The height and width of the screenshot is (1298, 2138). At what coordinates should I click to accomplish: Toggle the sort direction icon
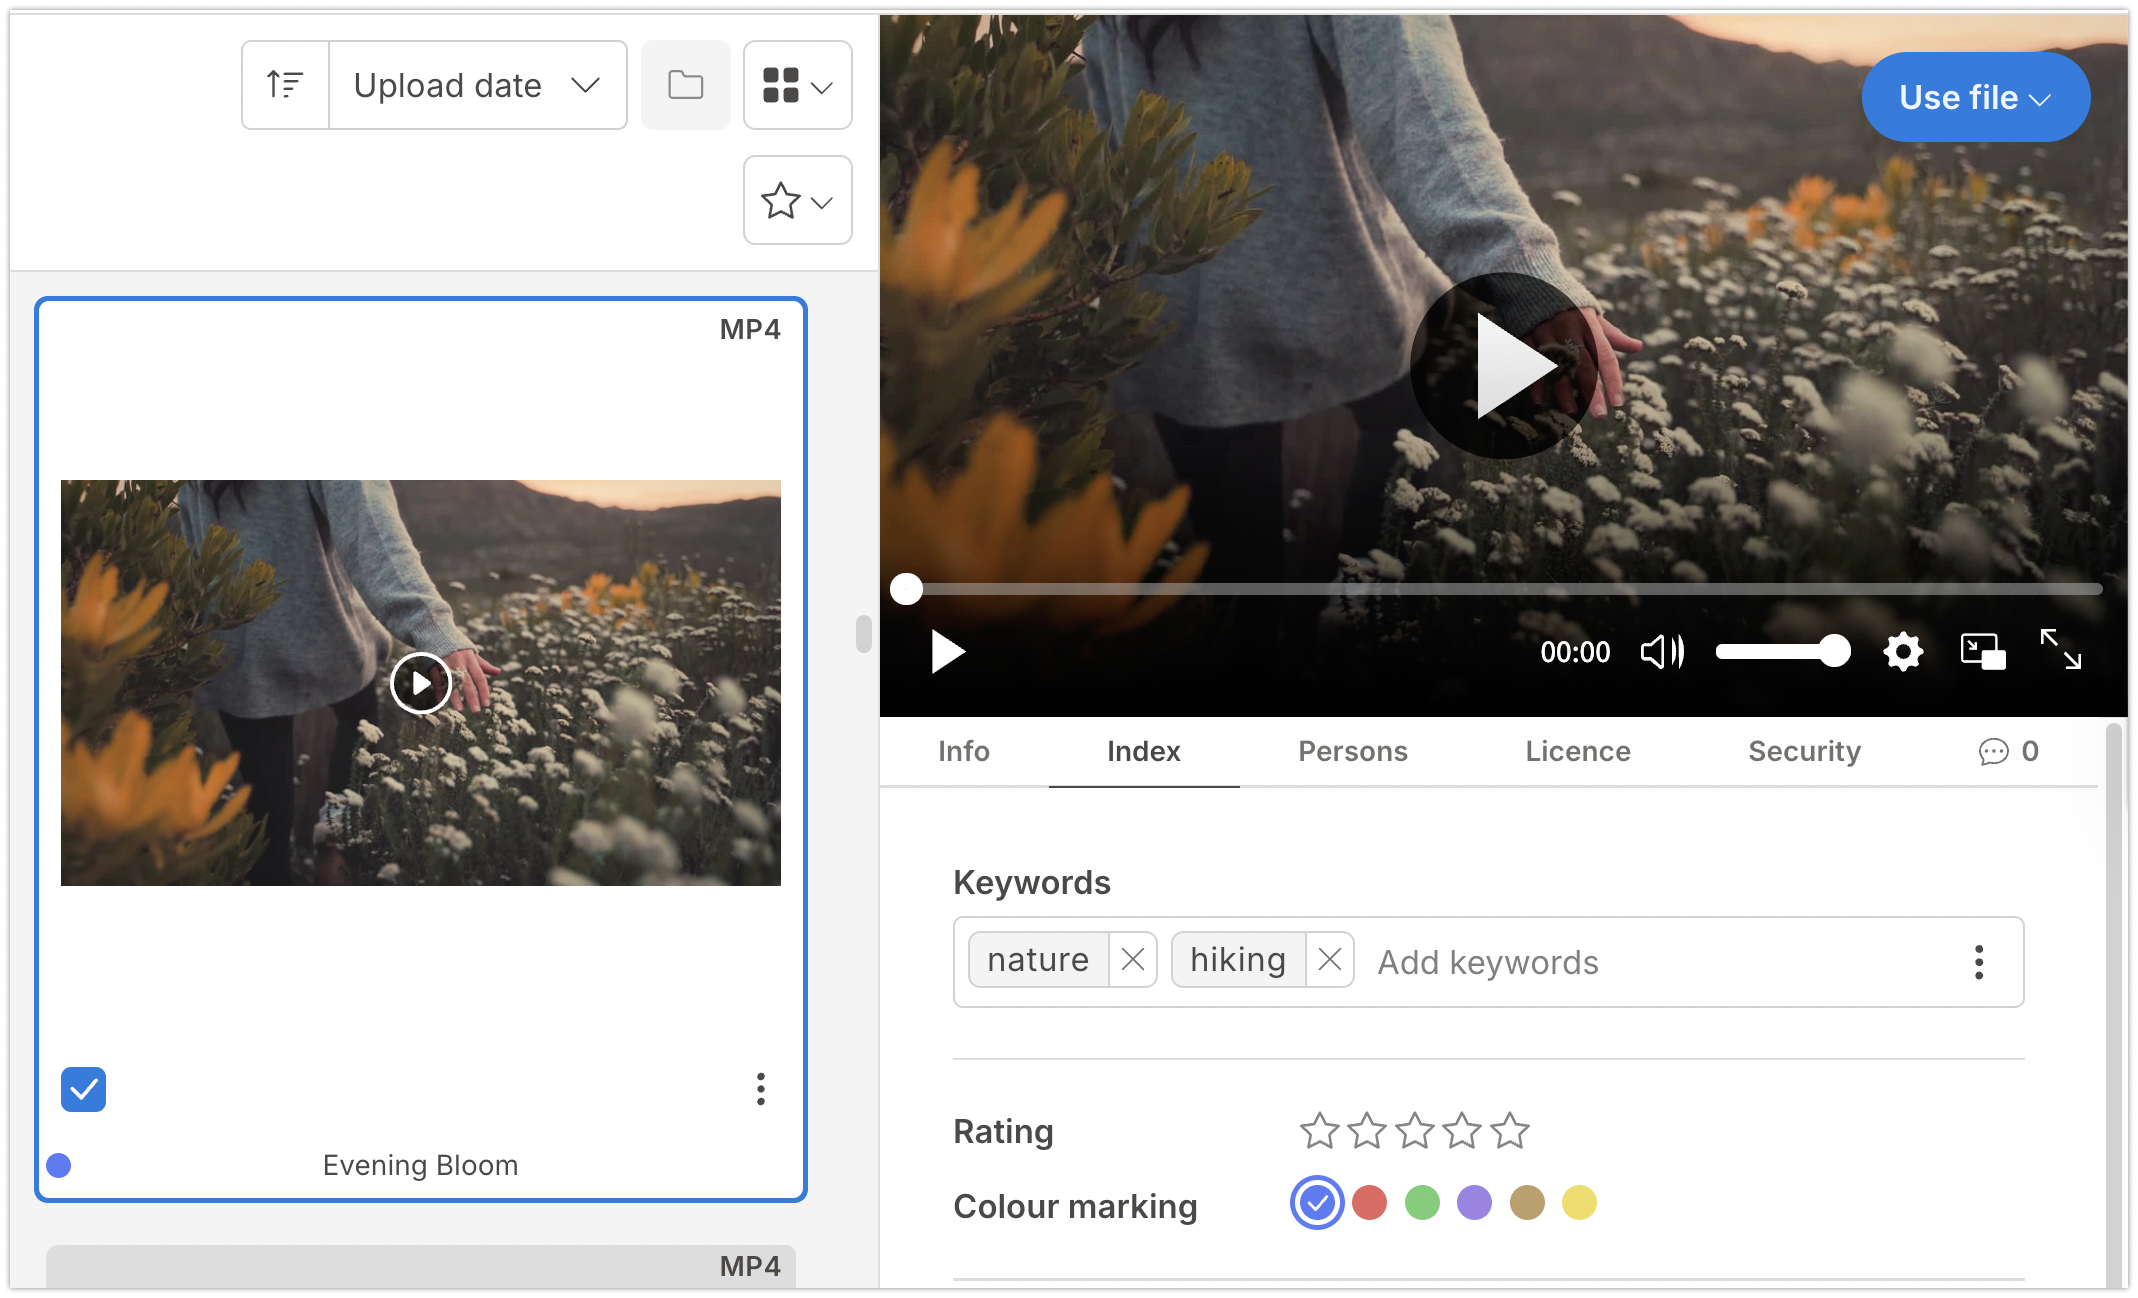[285, 85]
